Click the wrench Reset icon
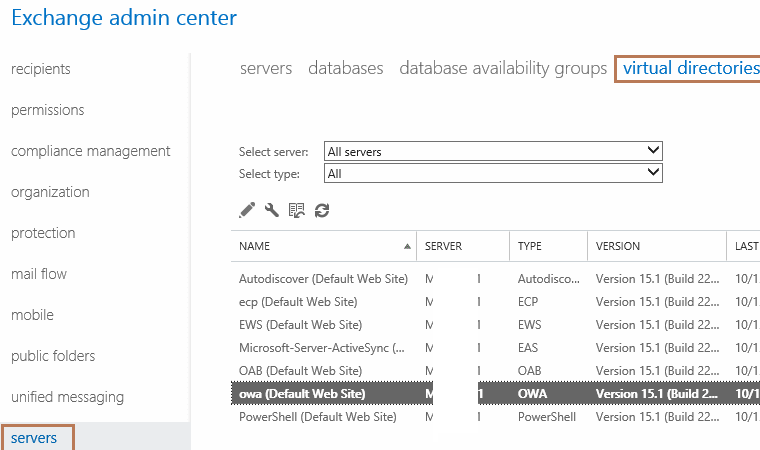Viewport: 760px width, 450px height. [272, 210]
